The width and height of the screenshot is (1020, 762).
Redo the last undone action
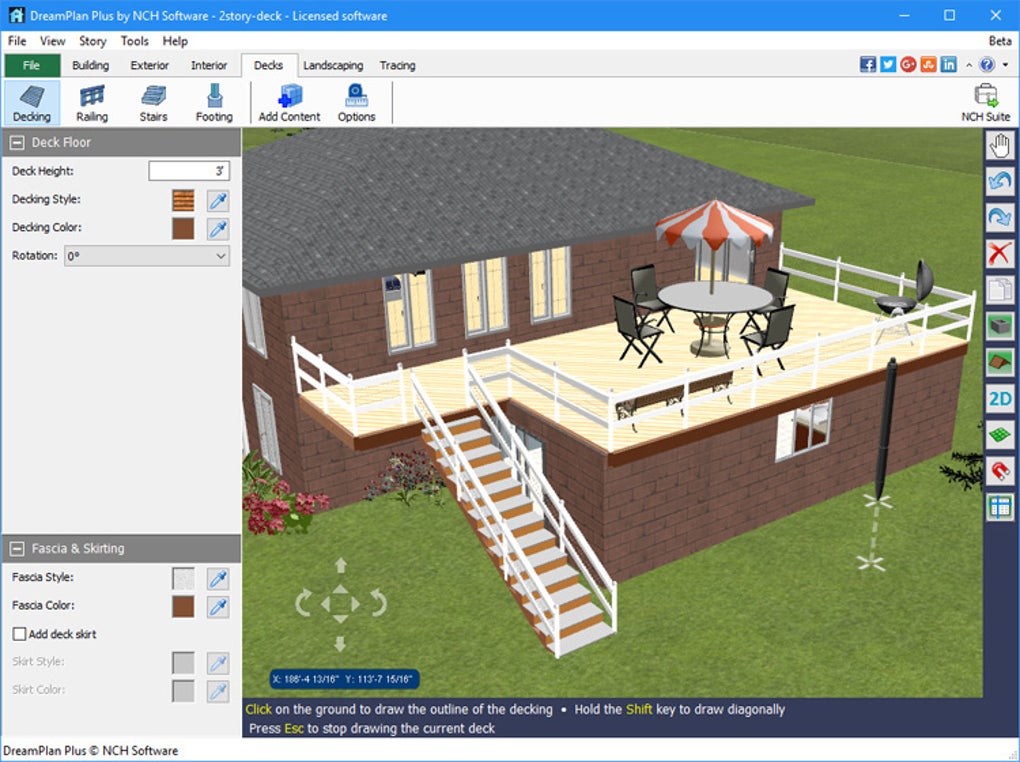click(999, 217)
